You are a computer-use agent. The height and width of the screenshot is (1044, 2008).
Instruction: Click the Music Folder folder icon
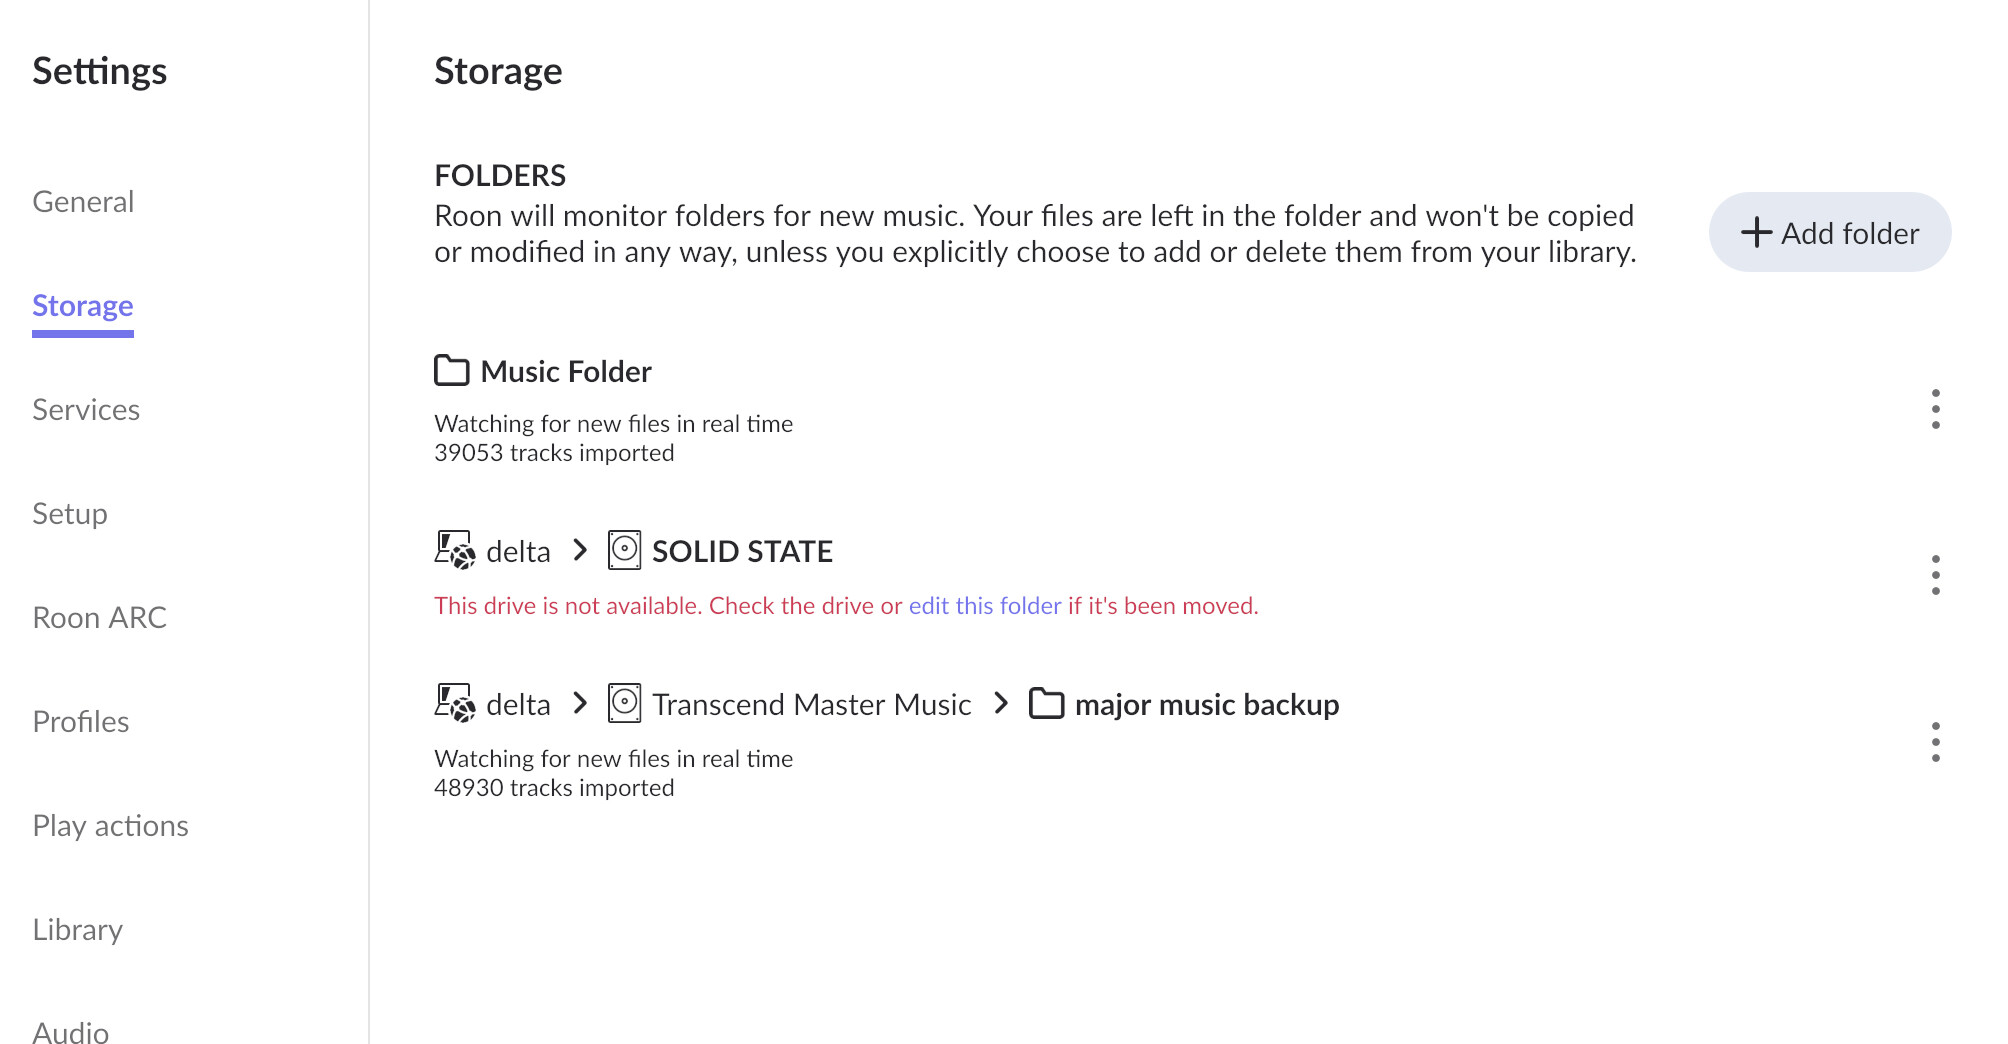(452, 371)
